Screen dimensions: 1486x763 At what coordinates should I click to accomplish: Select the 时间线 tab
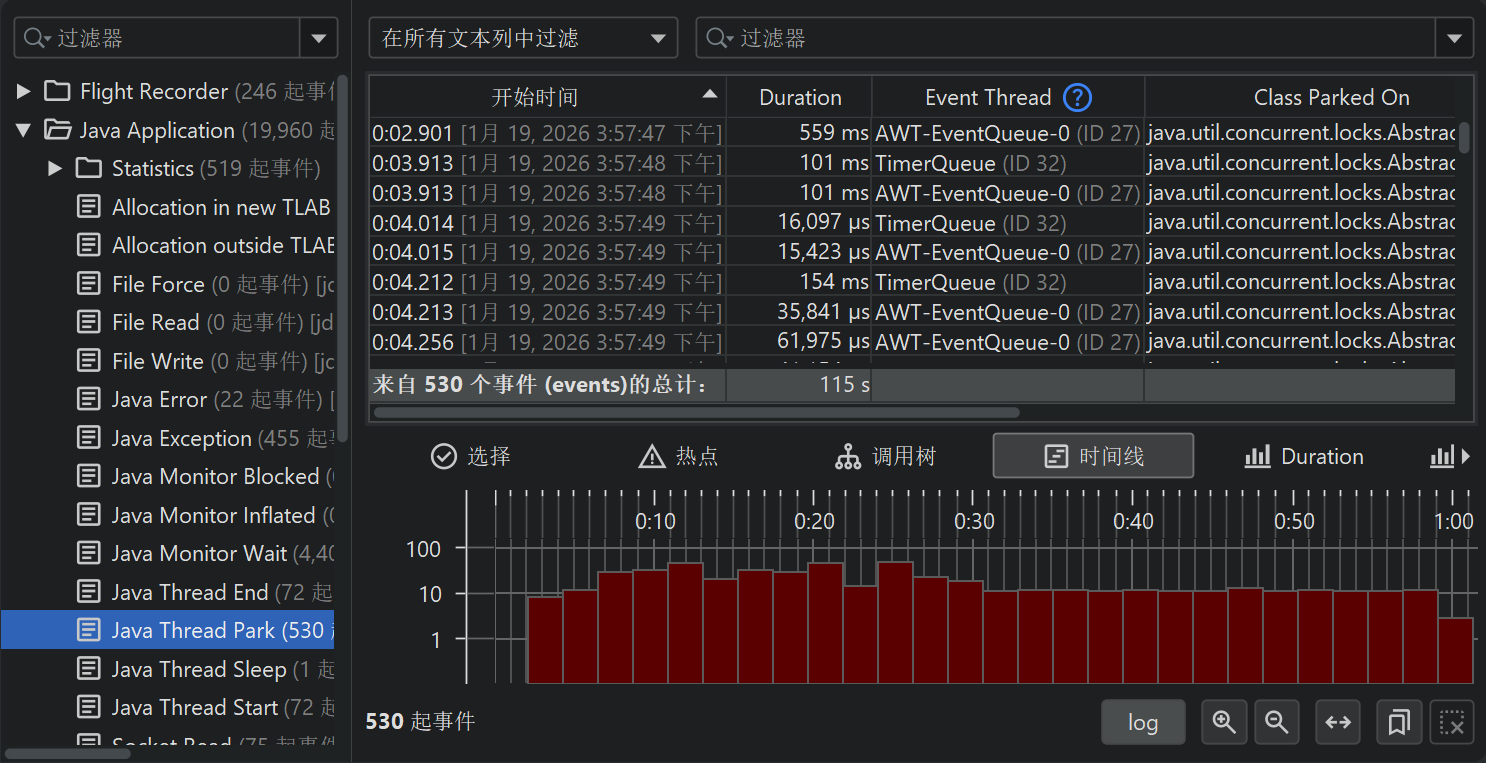pos(1093,457)
